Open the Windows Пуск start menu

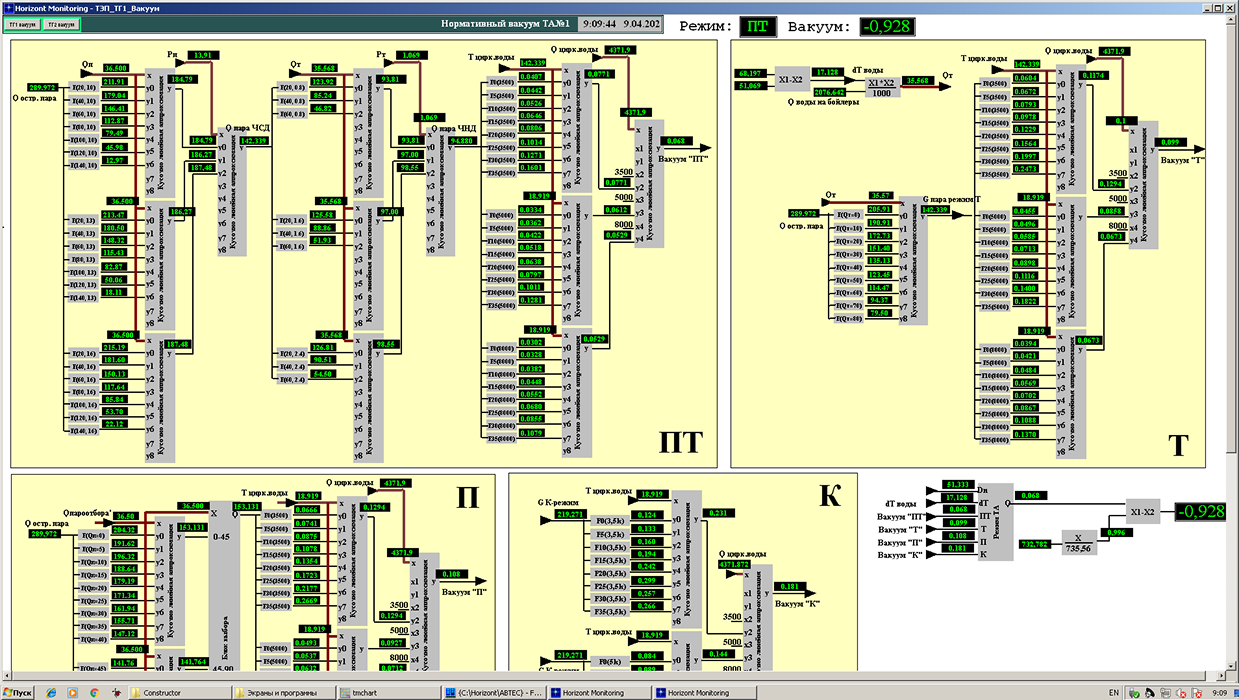pyautogui.click(x=19, y=692)
